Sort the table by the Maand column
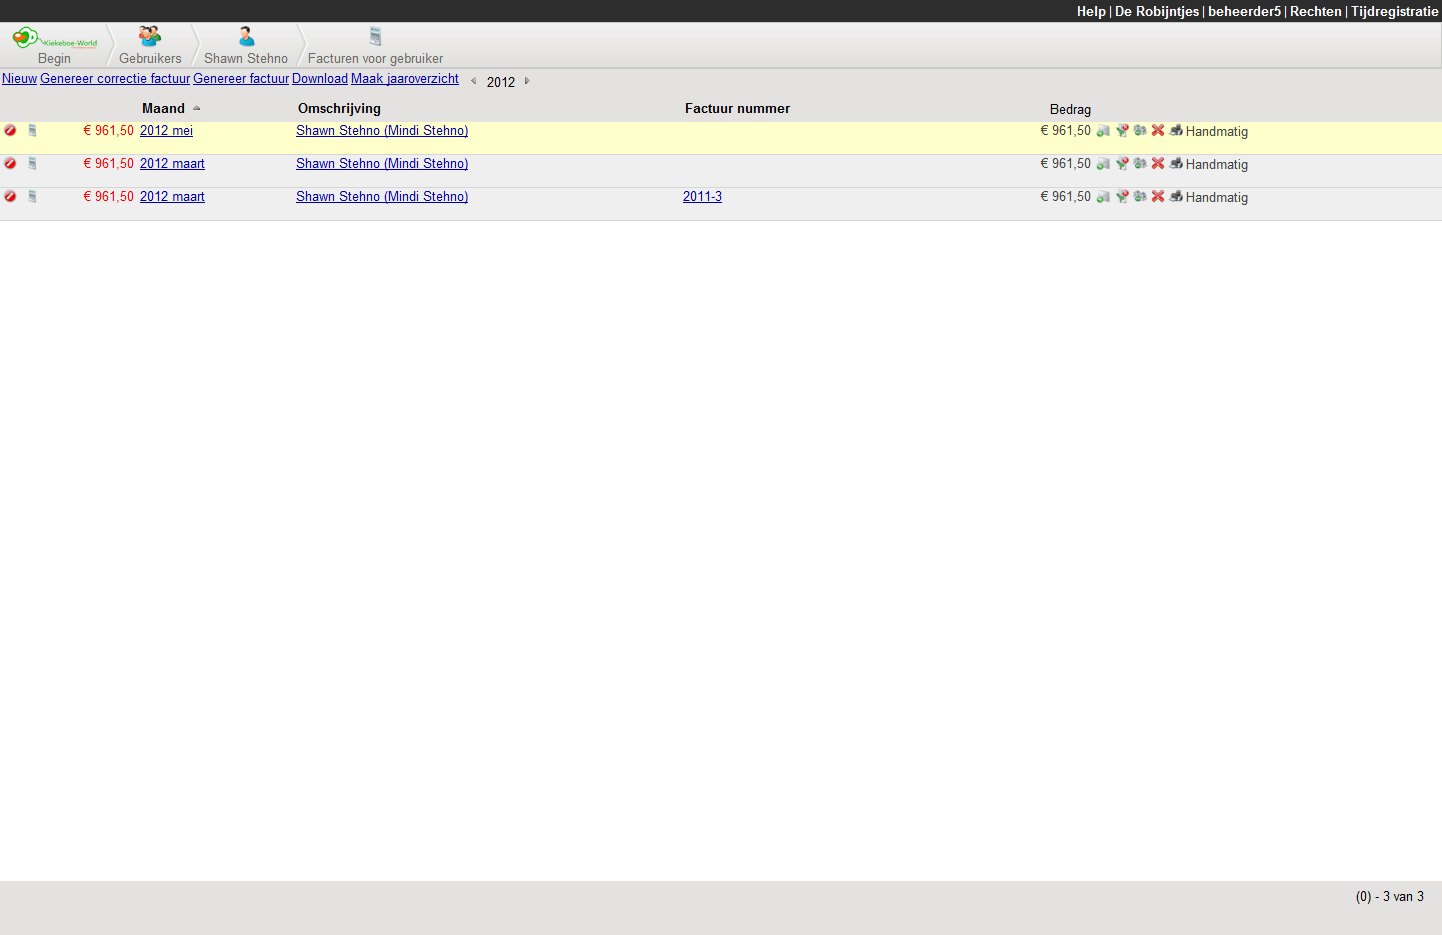 [163, 108]
